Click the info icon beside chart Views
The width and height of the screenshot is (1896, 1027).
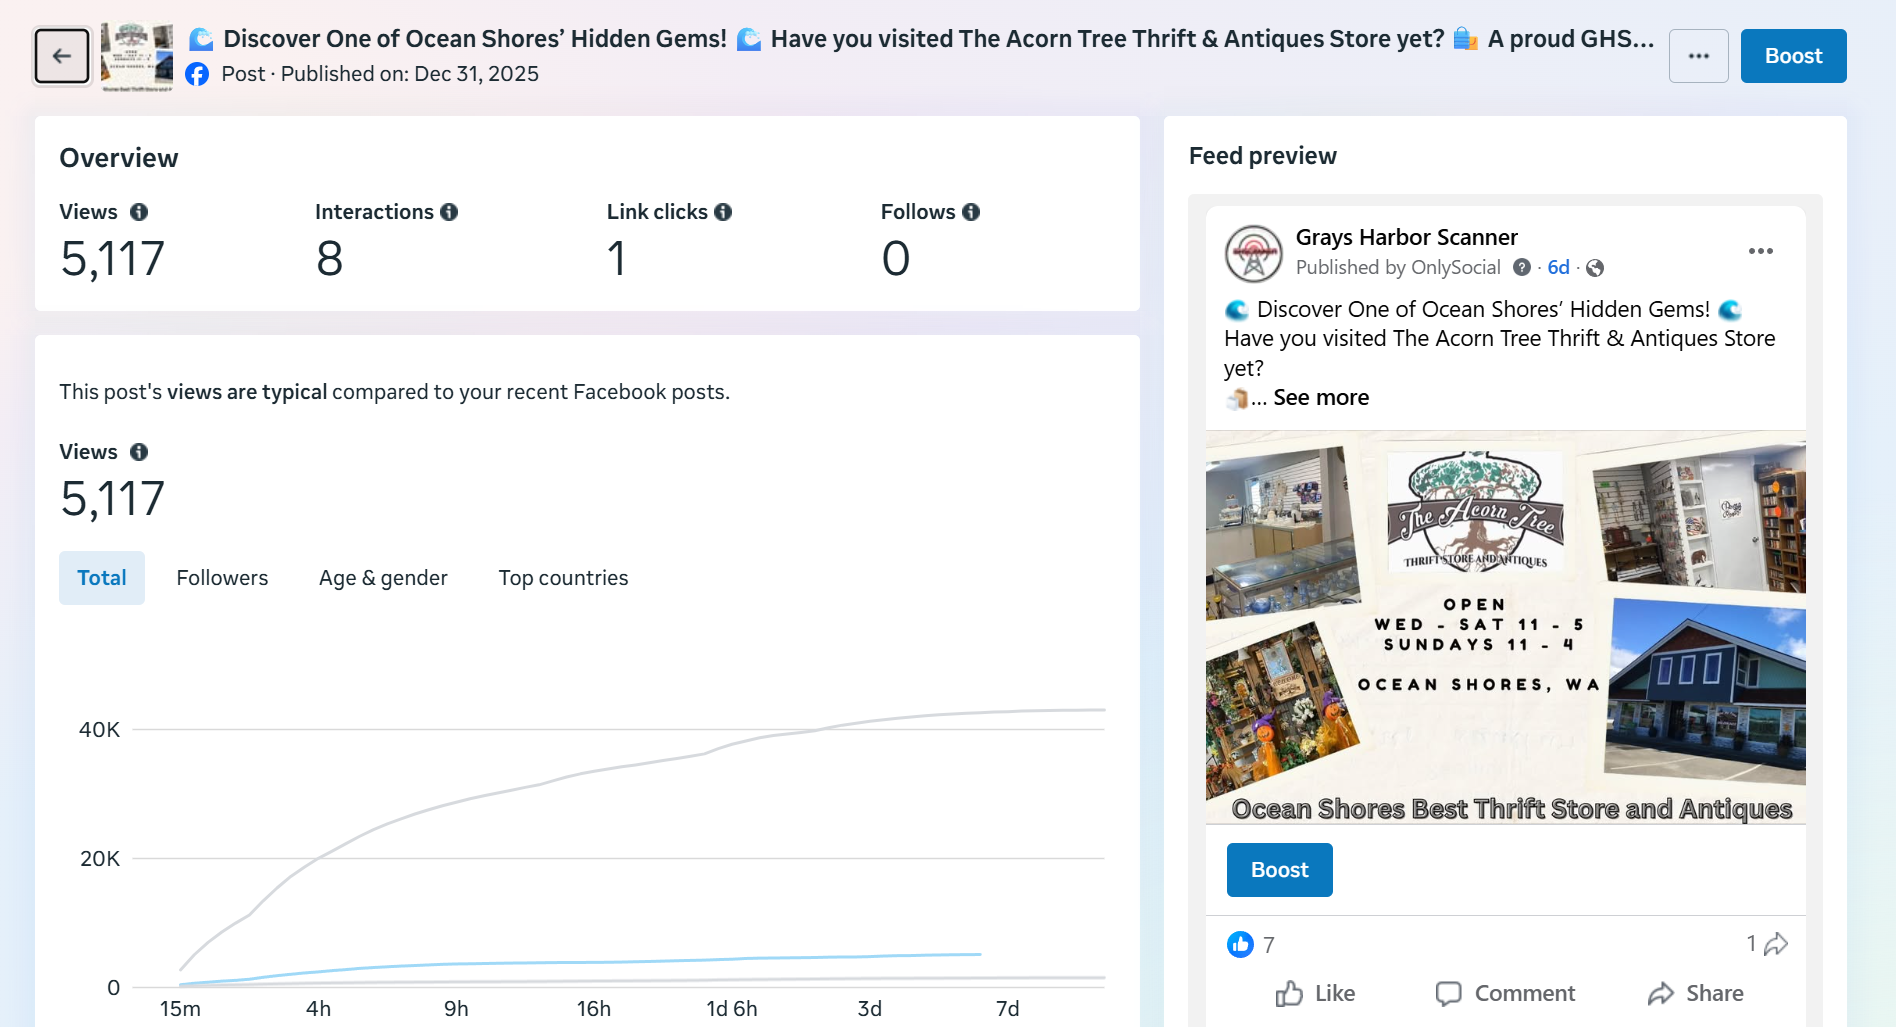[x=139, y=452]
